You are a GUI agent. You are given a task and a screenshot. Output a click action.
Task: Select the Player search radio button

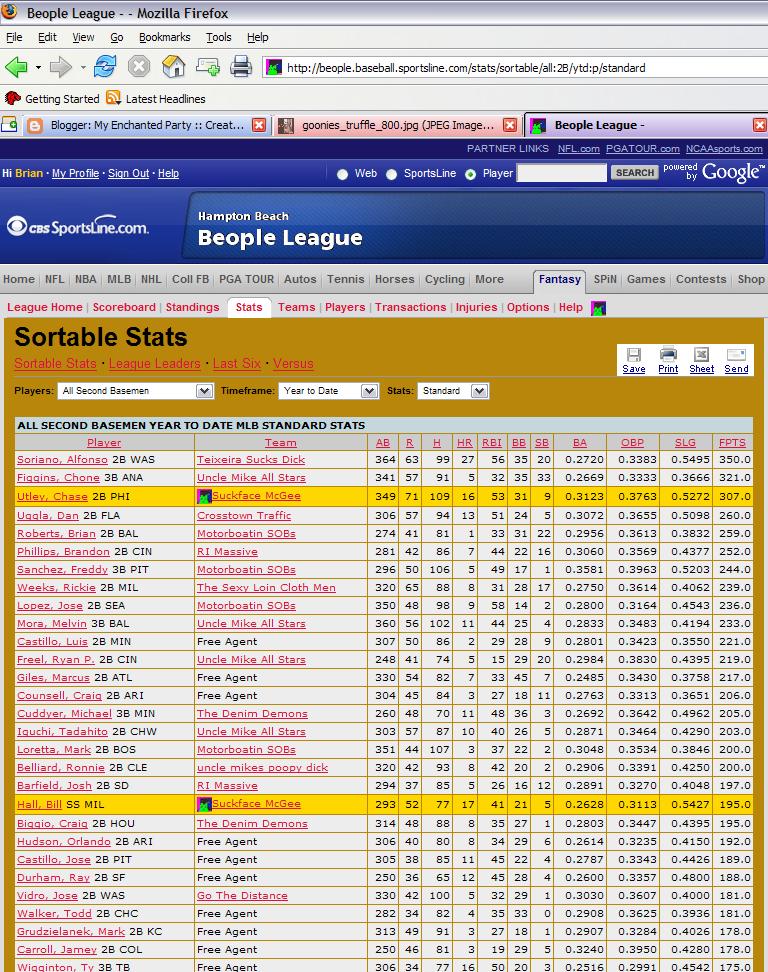pos(470,174)
